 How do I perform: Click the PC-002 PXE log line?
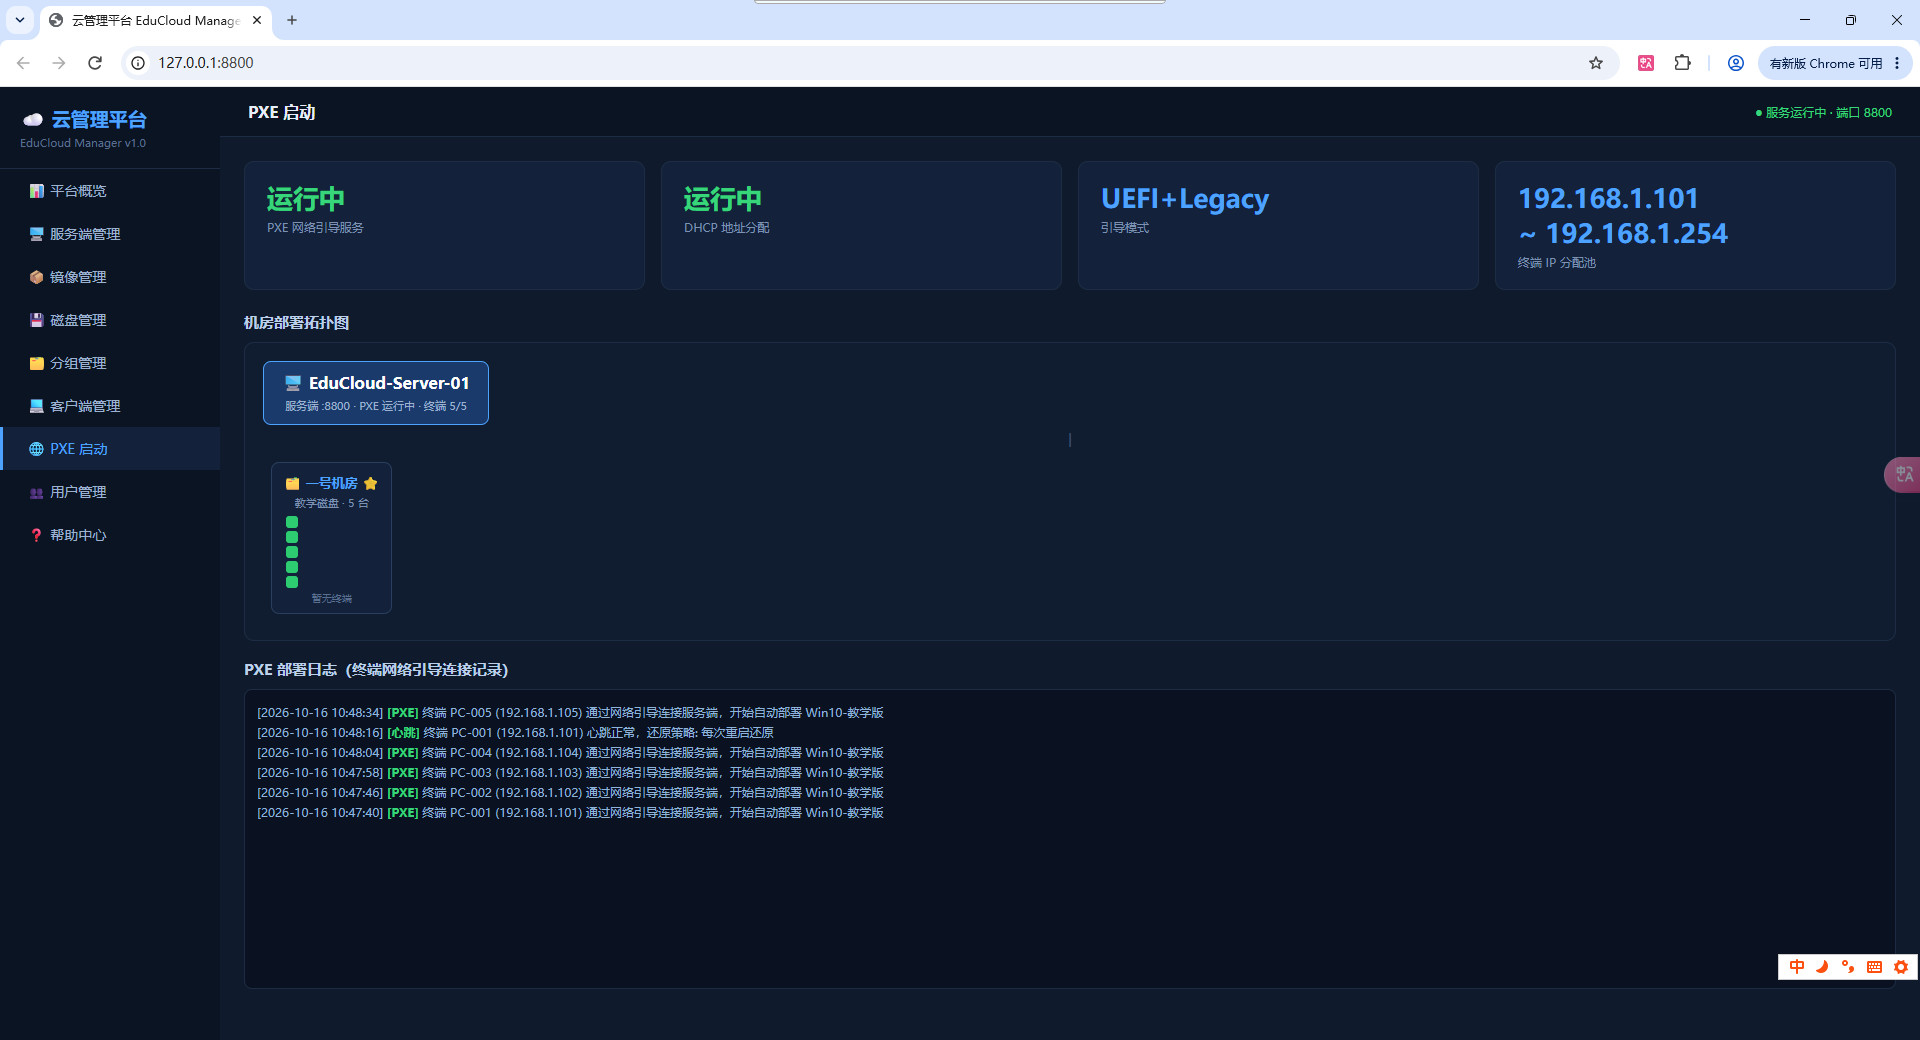tap(570, 793)
